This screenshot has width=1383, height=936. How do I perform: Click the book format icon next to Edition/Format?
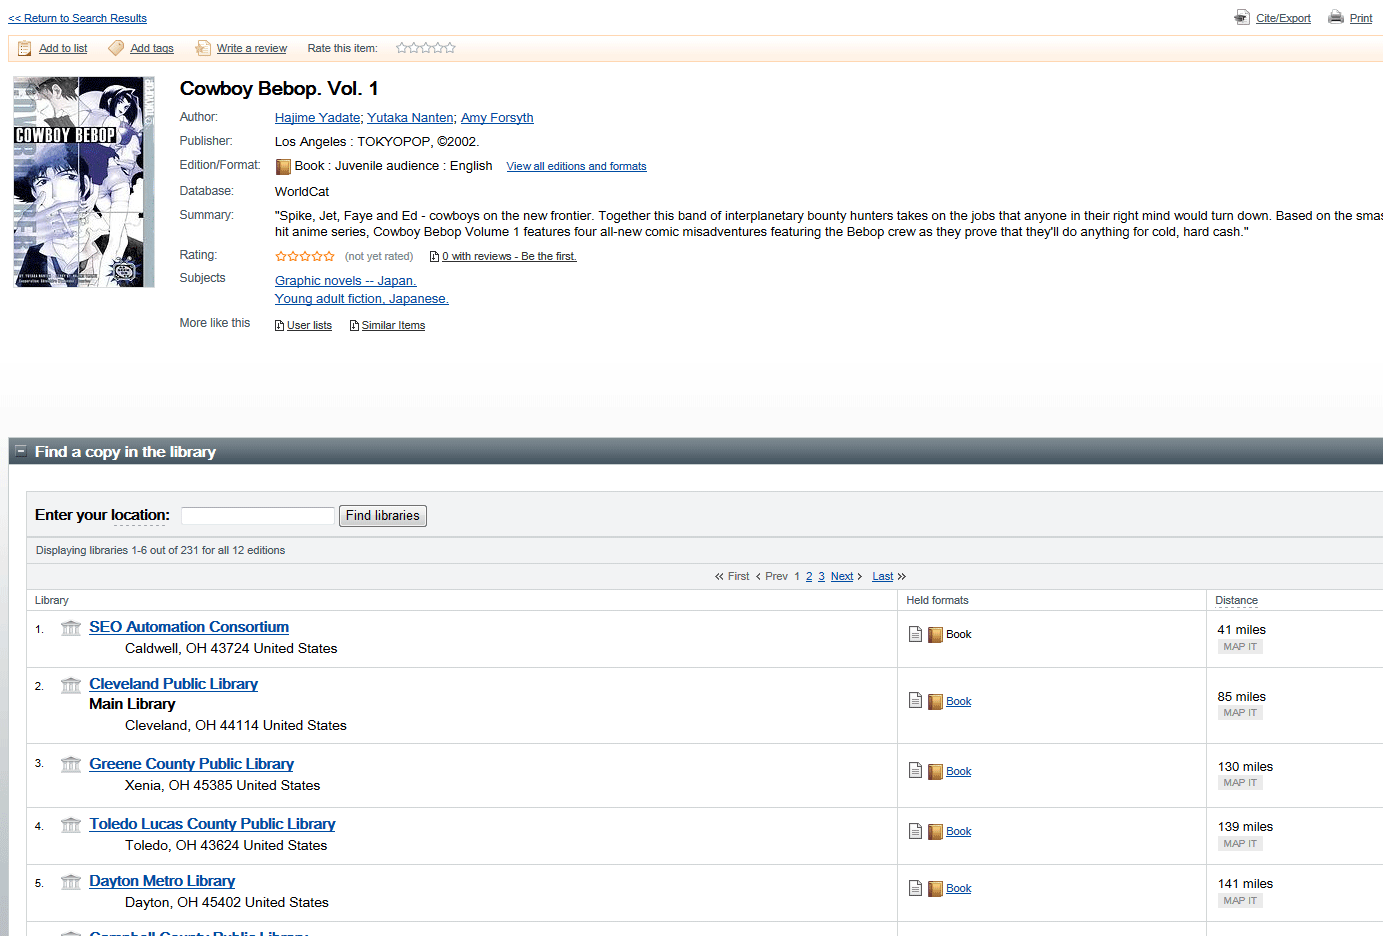283,167
